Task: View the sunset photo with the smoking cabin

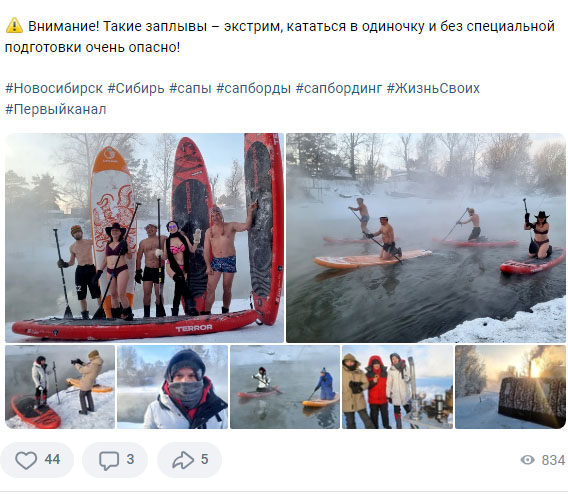Action: click(x=510, y=387)
